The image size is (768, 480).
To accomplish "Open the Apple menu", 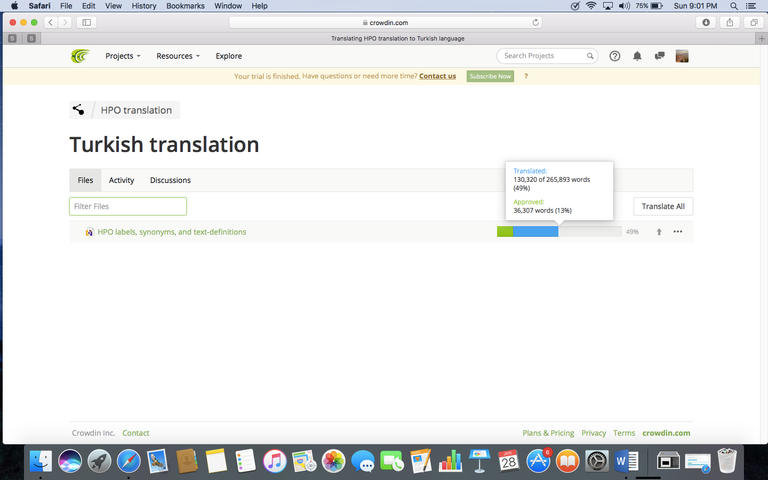I will [15, 6].
